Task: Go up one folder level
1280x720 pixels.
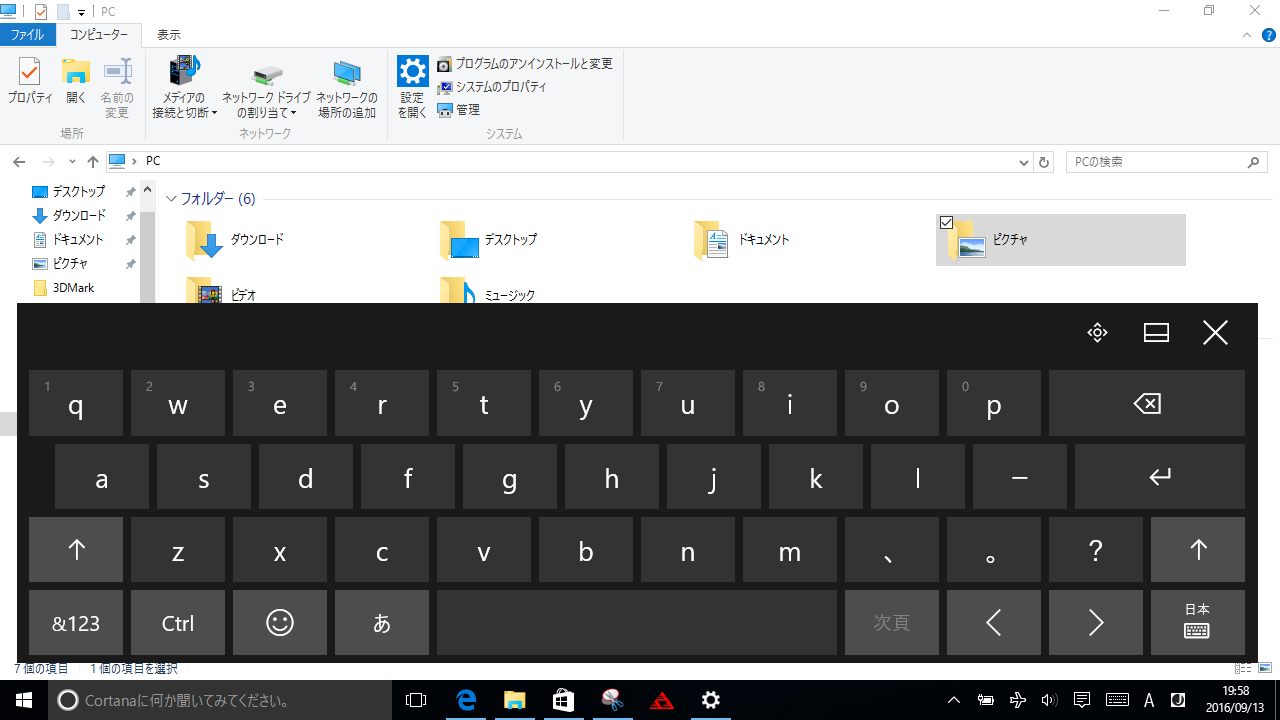Action: [93, 162]
